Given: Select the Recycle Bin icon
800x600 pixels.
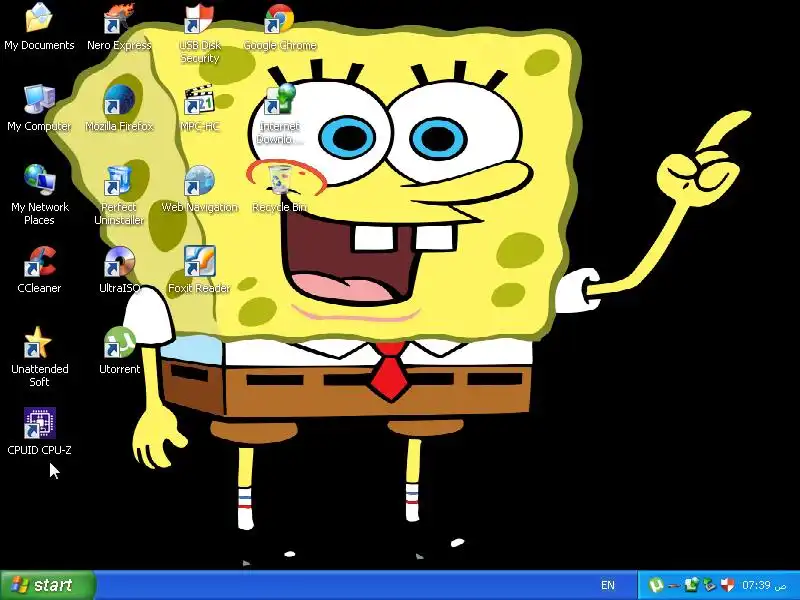Looking at the screenshot, I should [279, 188].
